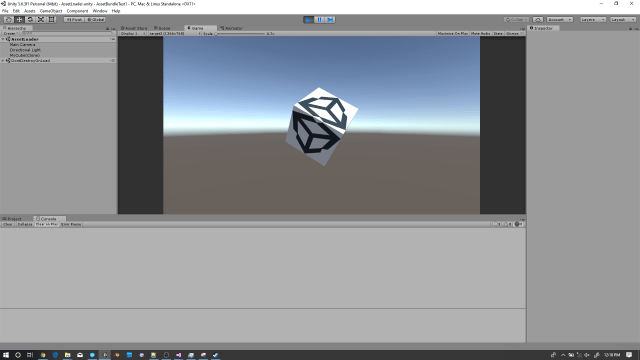
Task: Switch to the Scene tab
Action: click(x=162, y=28)
